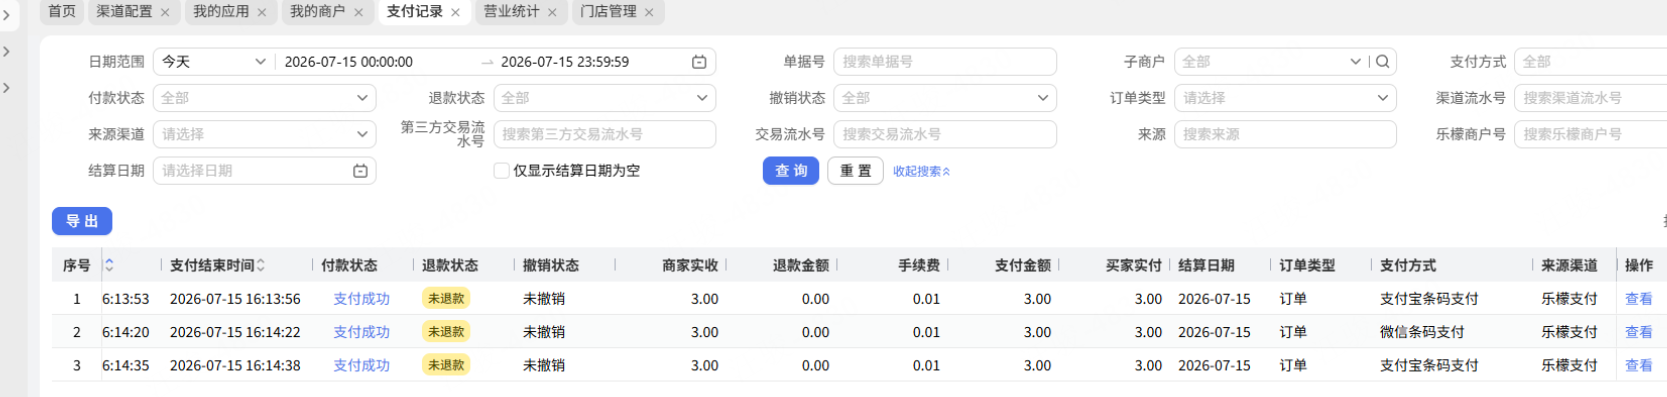Focus the 单据号 search field
Image resolution: width=1667 pixels, height=397 pixels.
(945, 62)
